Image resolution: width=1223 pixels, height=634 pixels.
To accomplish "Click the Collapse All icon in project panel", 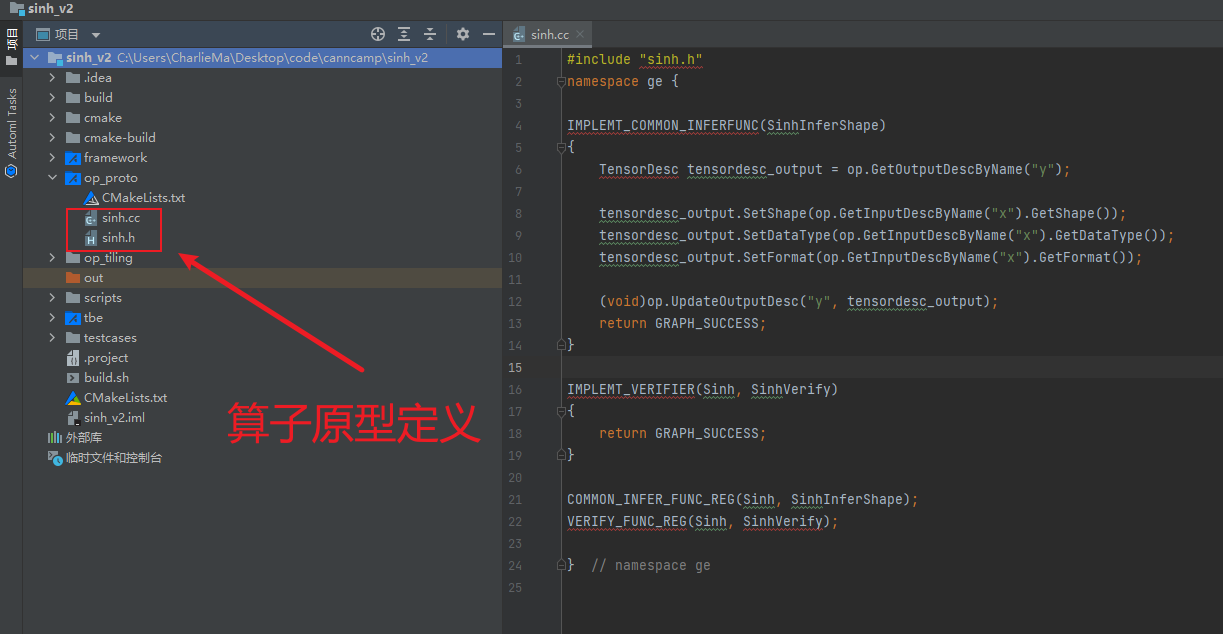I will click(430, 34).
